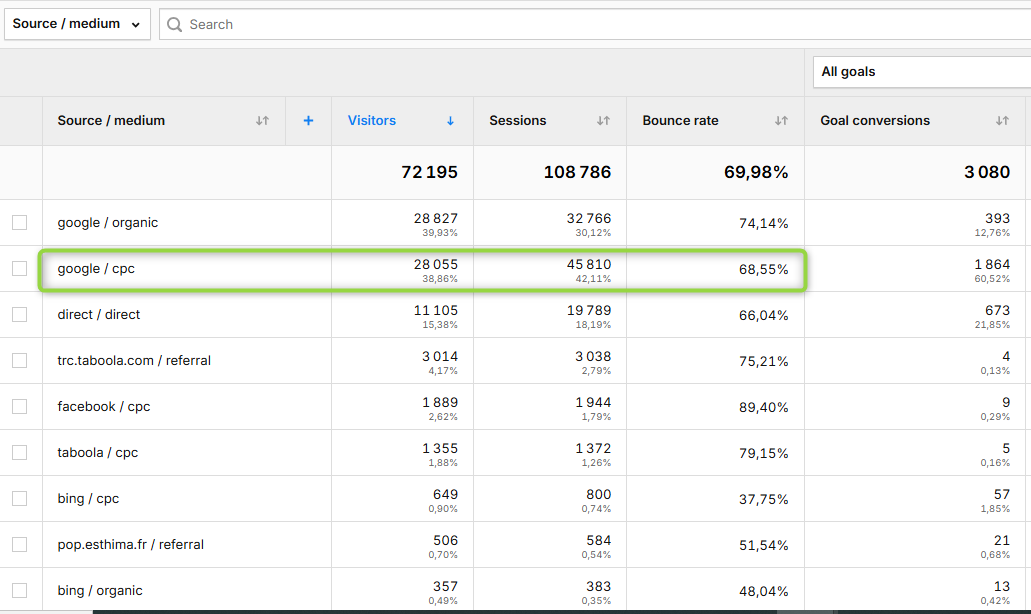Open the Source / medium dimension dropdown
The height and width of the screenshot is (614, 1031).
click(x=77, y=24)
